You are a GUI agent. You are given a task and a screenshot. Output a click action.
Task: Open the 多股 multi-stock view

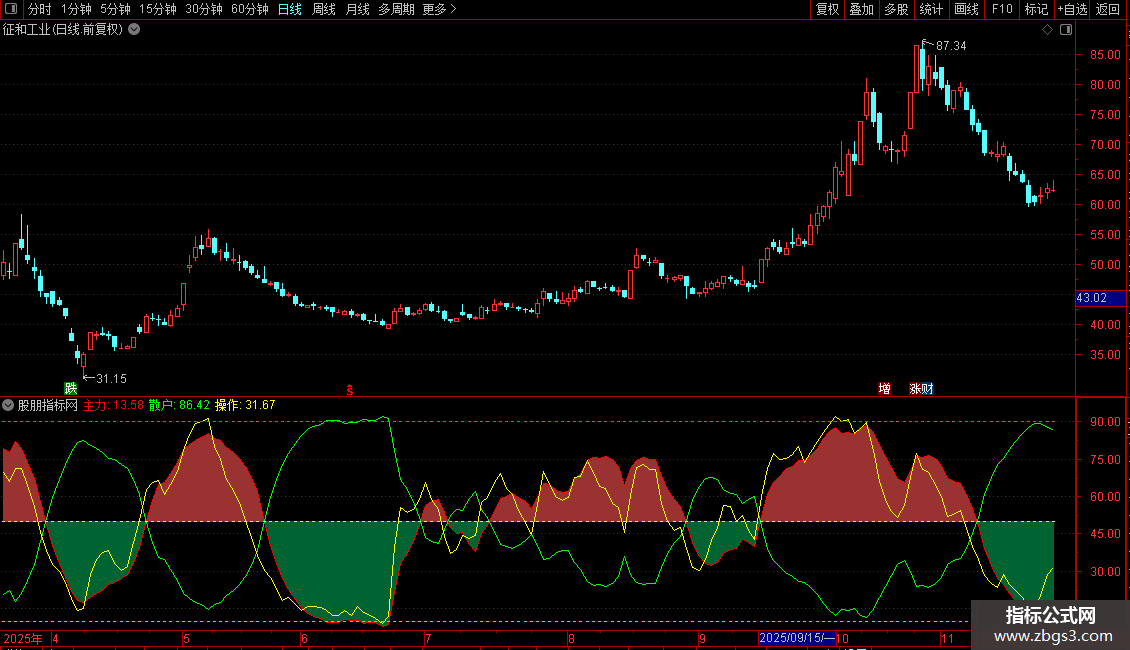coord(896,9)
